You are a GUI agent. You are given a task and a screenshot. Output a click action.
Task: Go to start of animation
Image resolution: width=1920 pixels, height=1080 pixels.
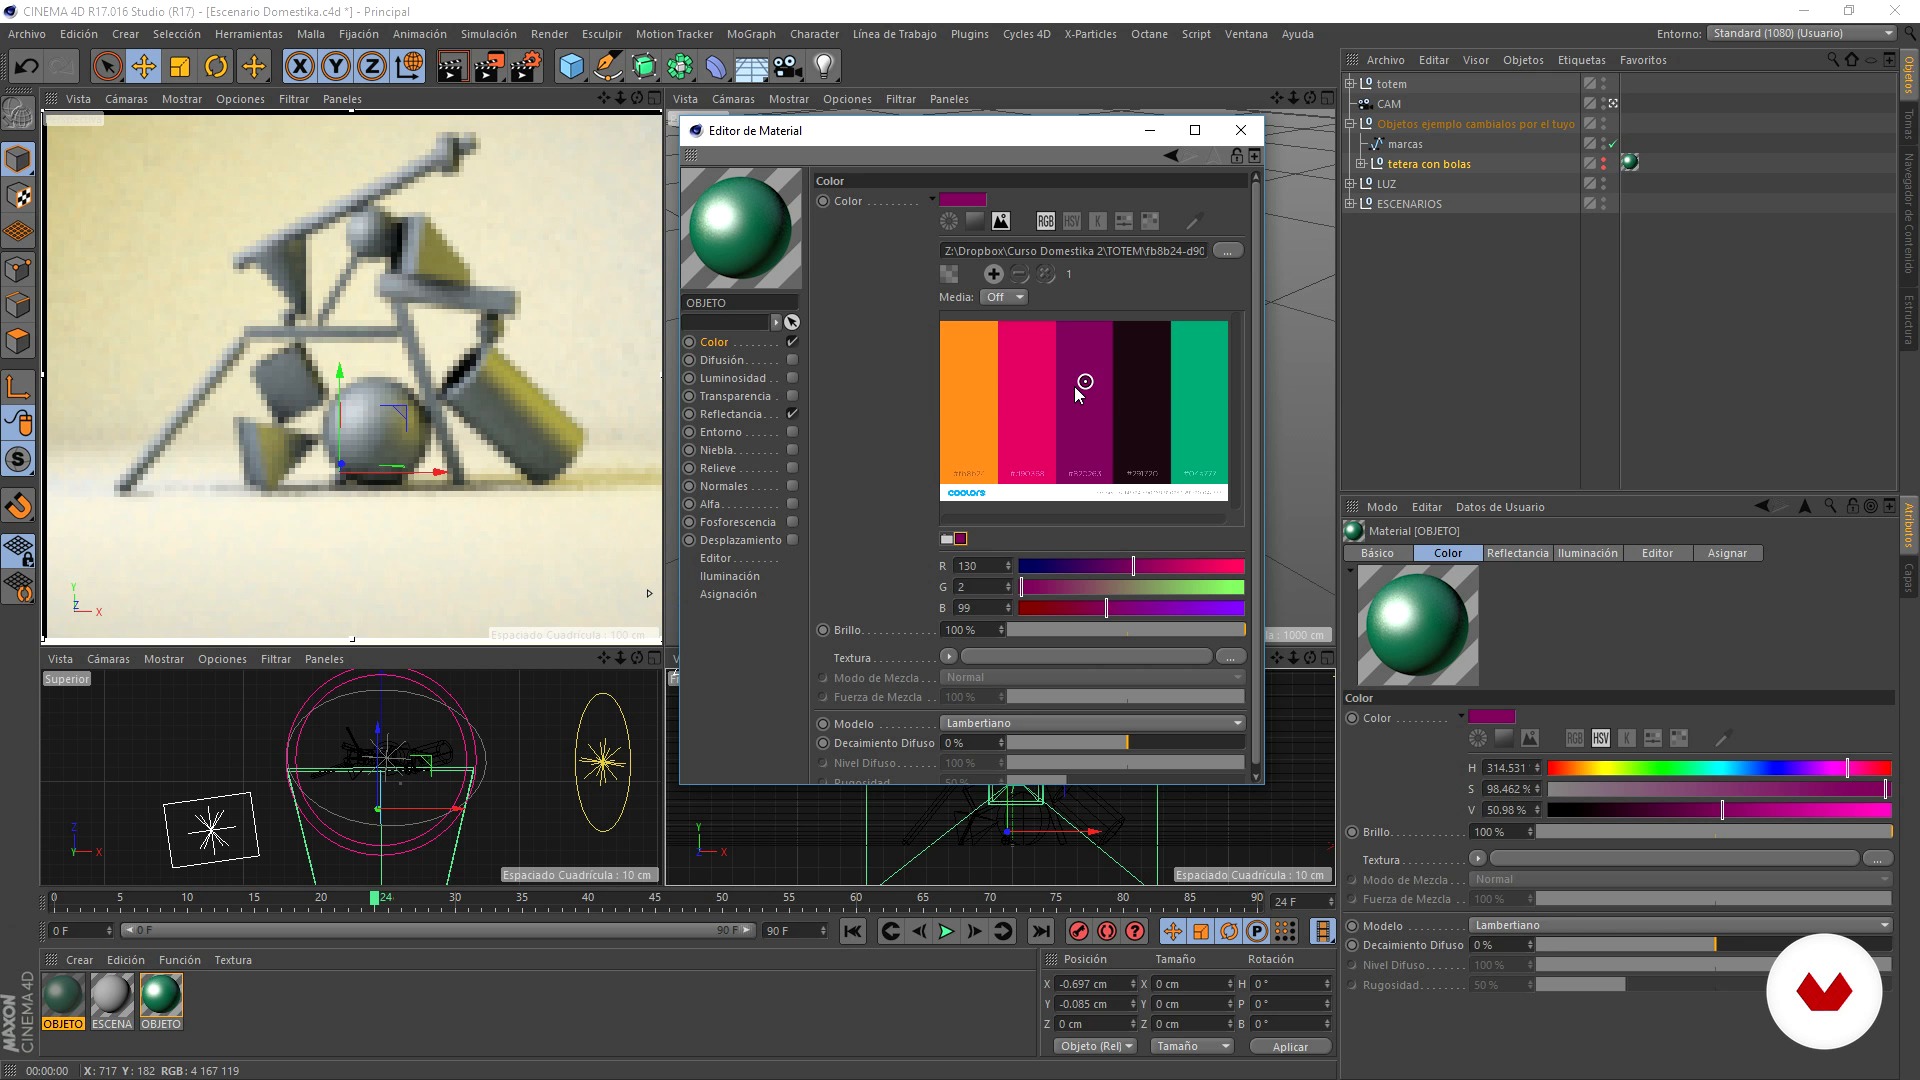pos(852,931)
